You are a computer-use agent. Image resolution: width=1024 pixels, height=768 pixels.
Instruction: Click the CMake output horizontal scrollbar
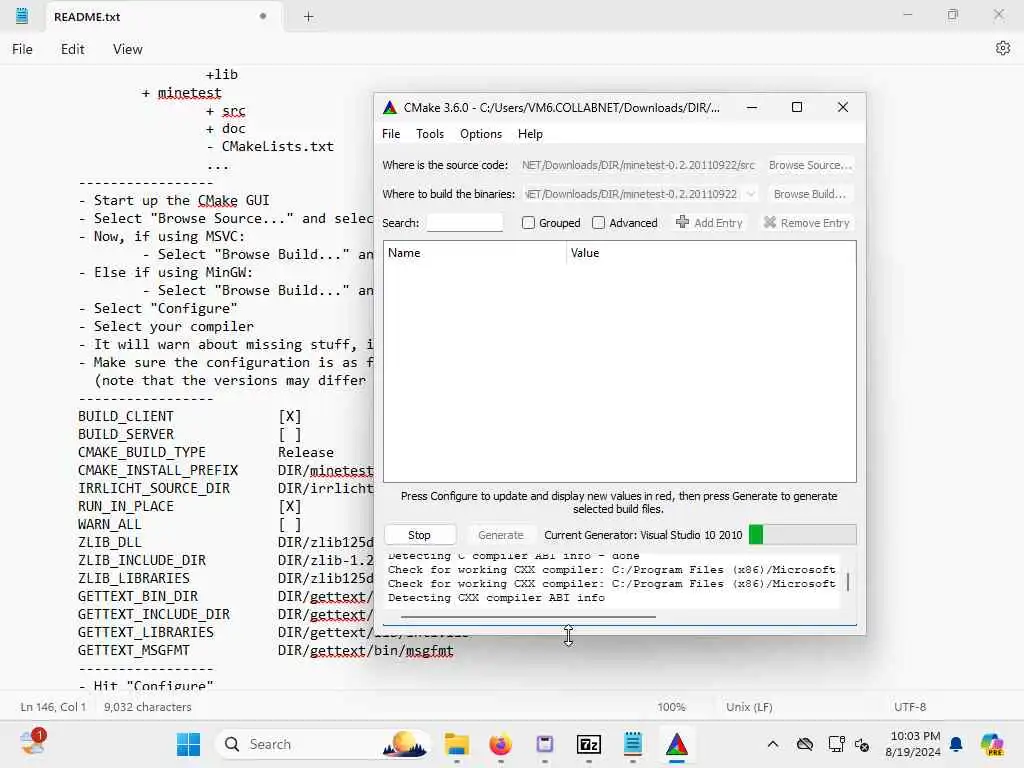click(x=528, y=616)
